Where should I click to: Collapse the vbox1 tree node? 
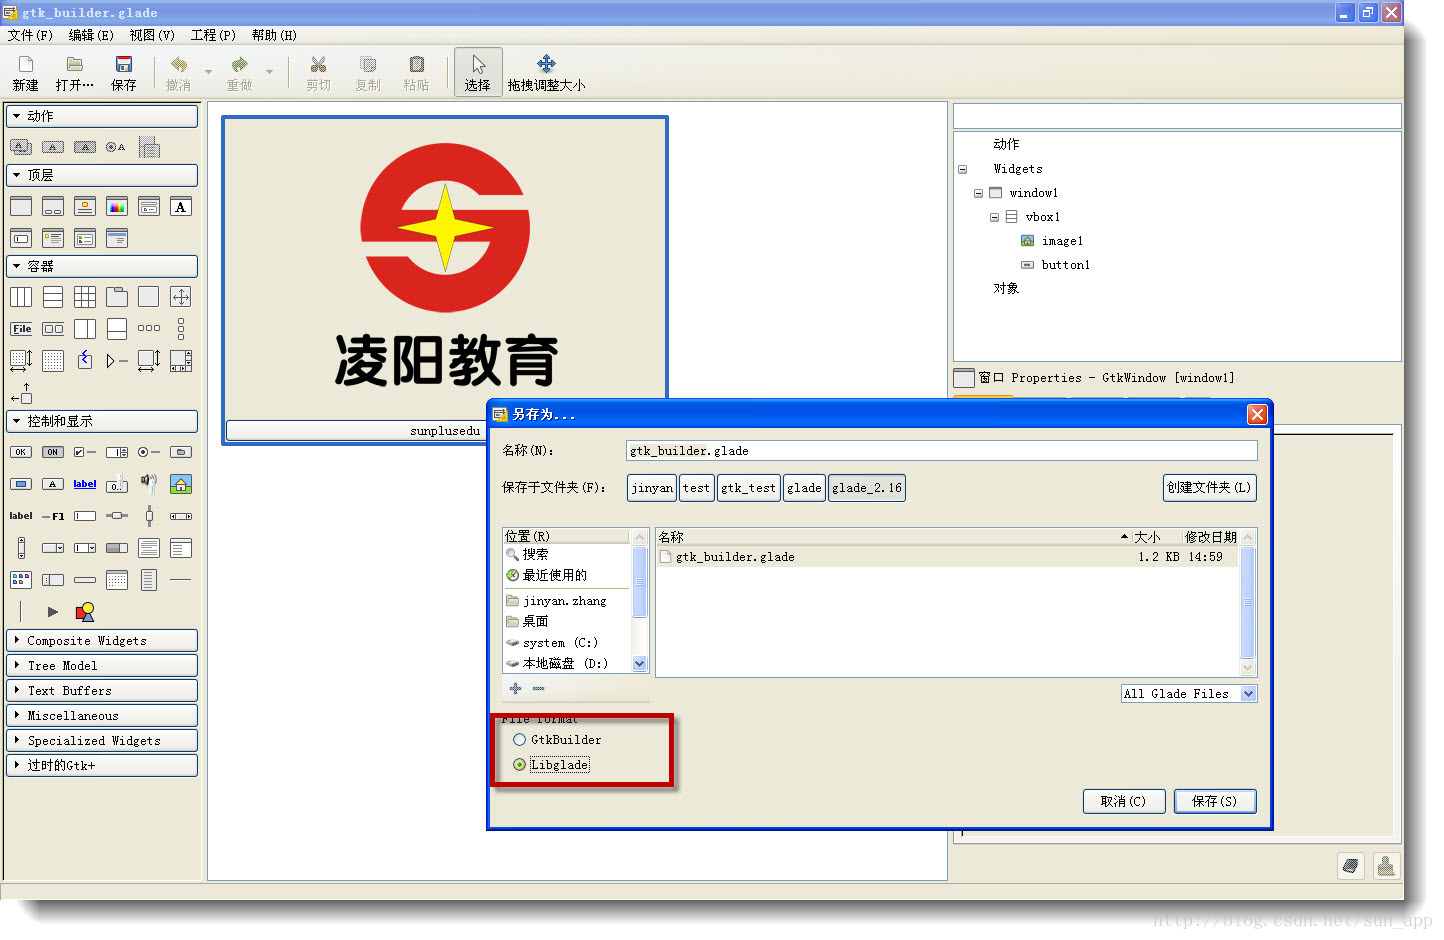coord(995,217)
